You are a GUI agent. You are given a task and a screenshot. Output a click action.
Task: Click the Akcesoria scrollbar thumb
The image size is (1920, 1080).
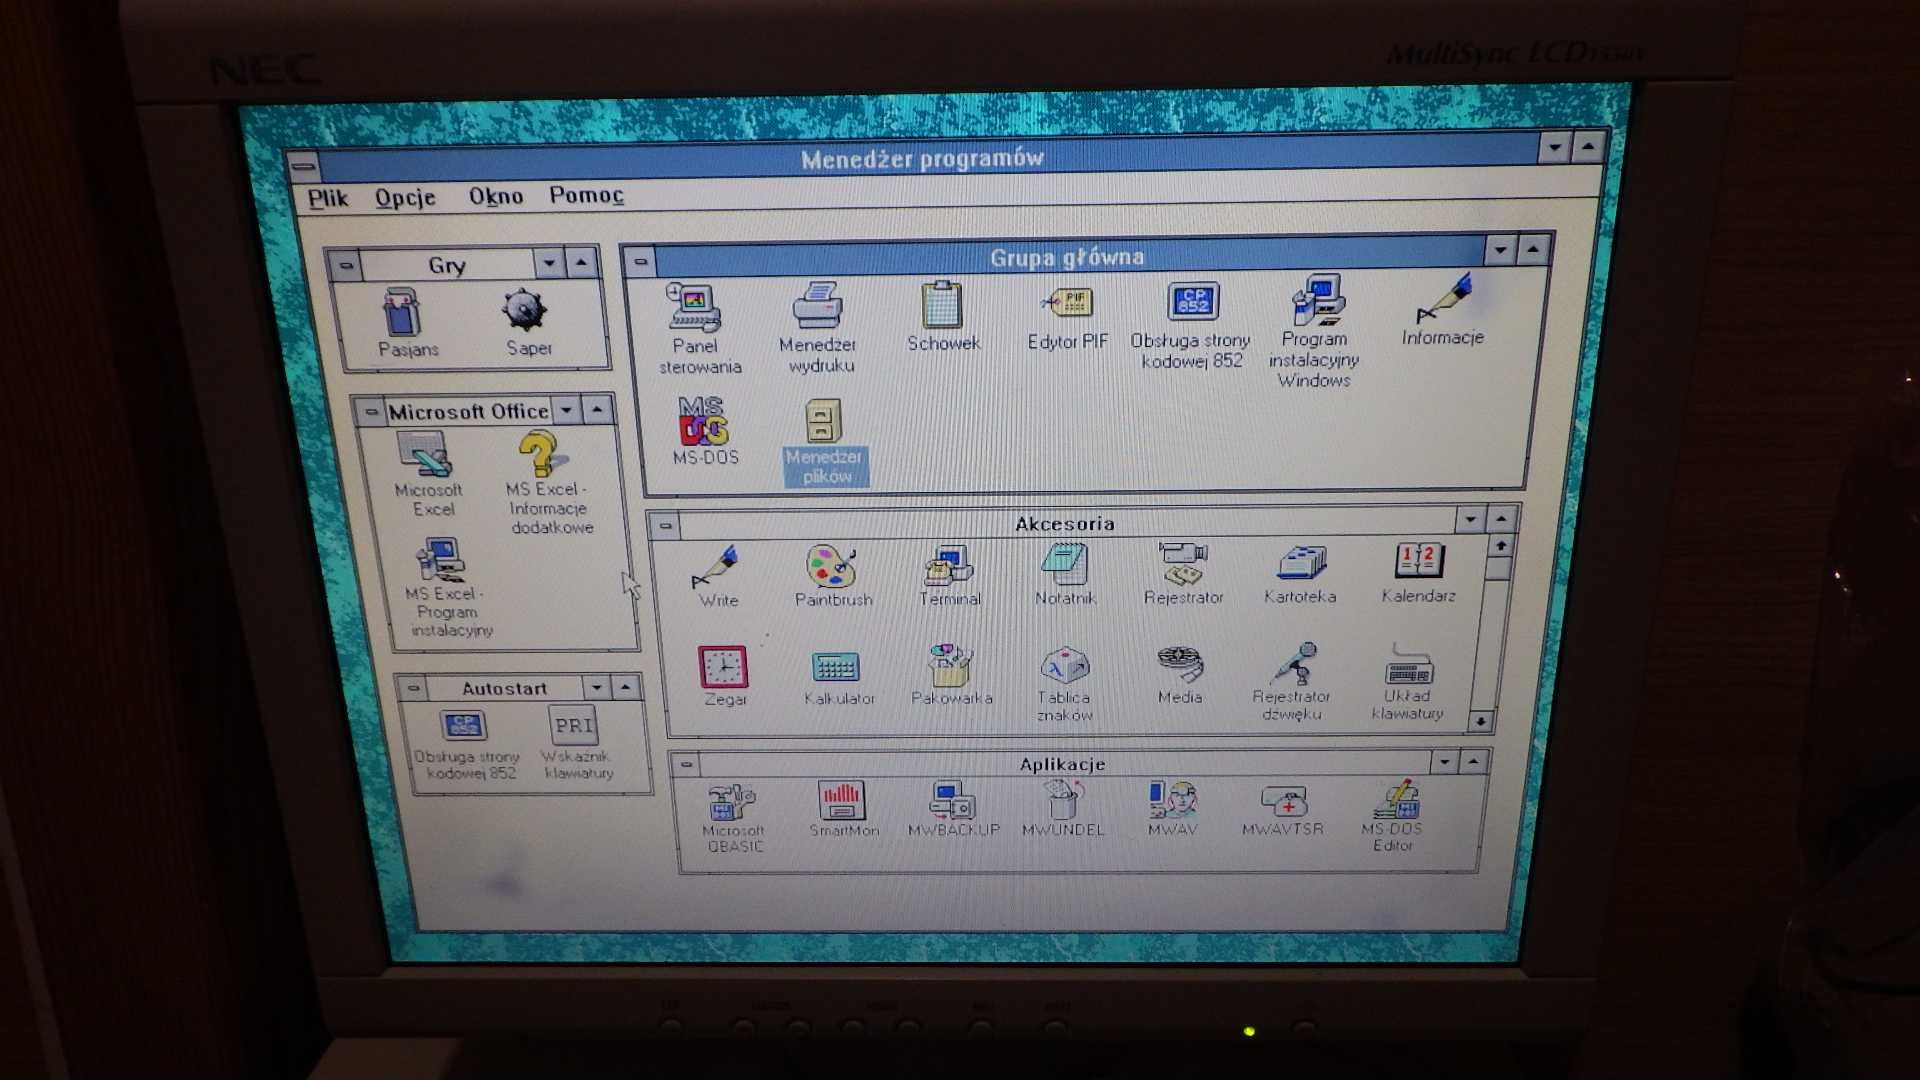click(1498, 568)
